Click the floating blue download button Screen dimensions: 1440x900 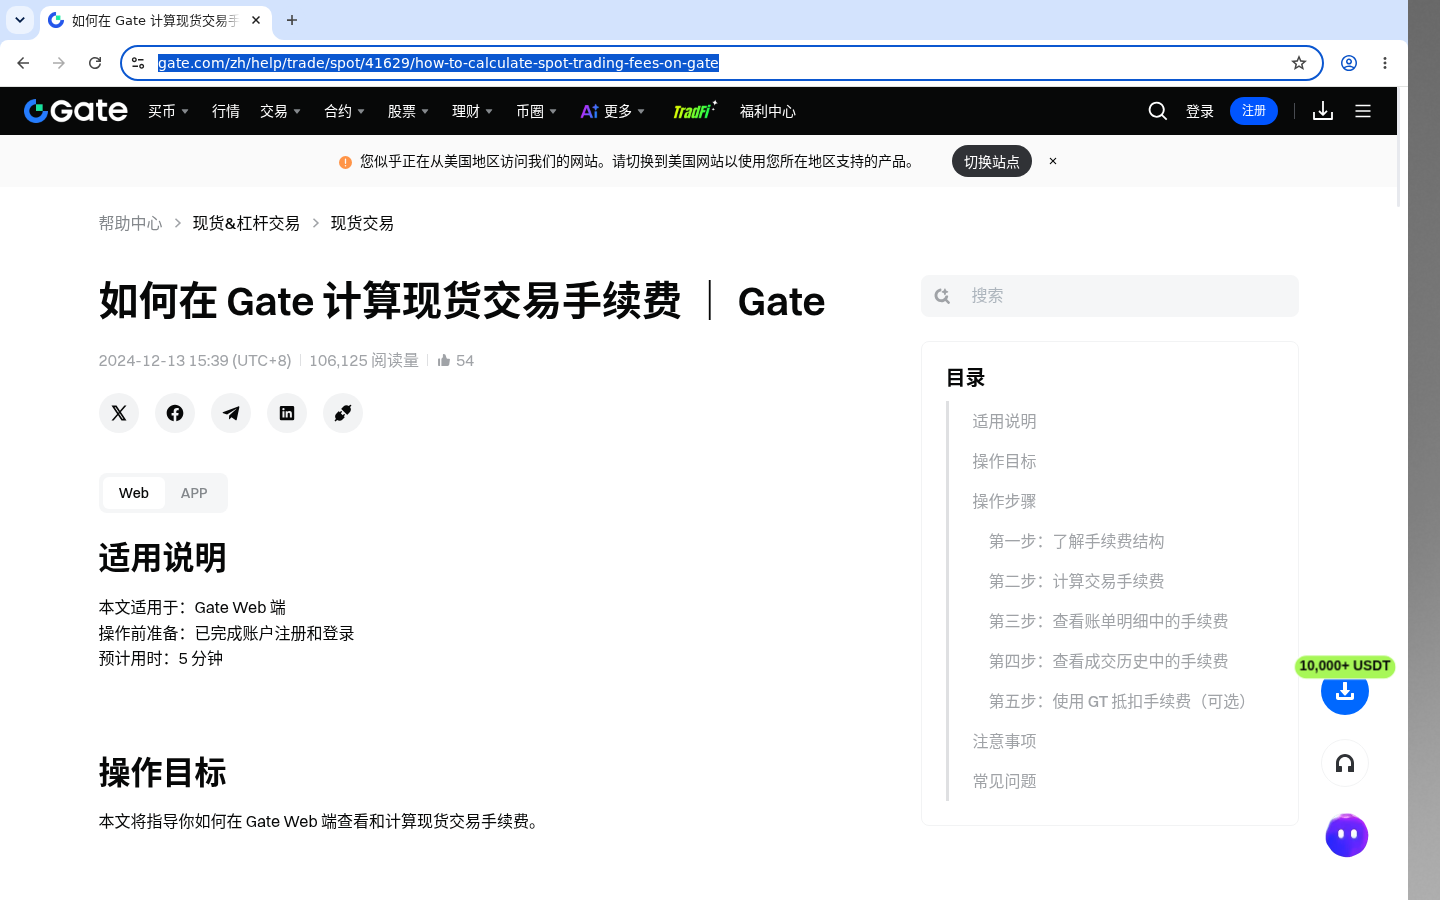pyautogui.click(x=1345, y=691)
